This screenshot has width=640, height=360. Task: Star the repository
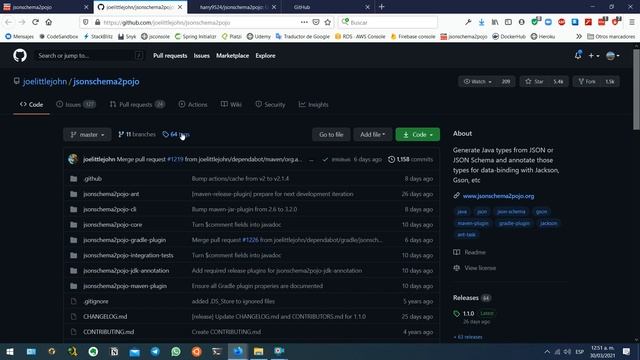pyautogui.click(x=534, y=82)
